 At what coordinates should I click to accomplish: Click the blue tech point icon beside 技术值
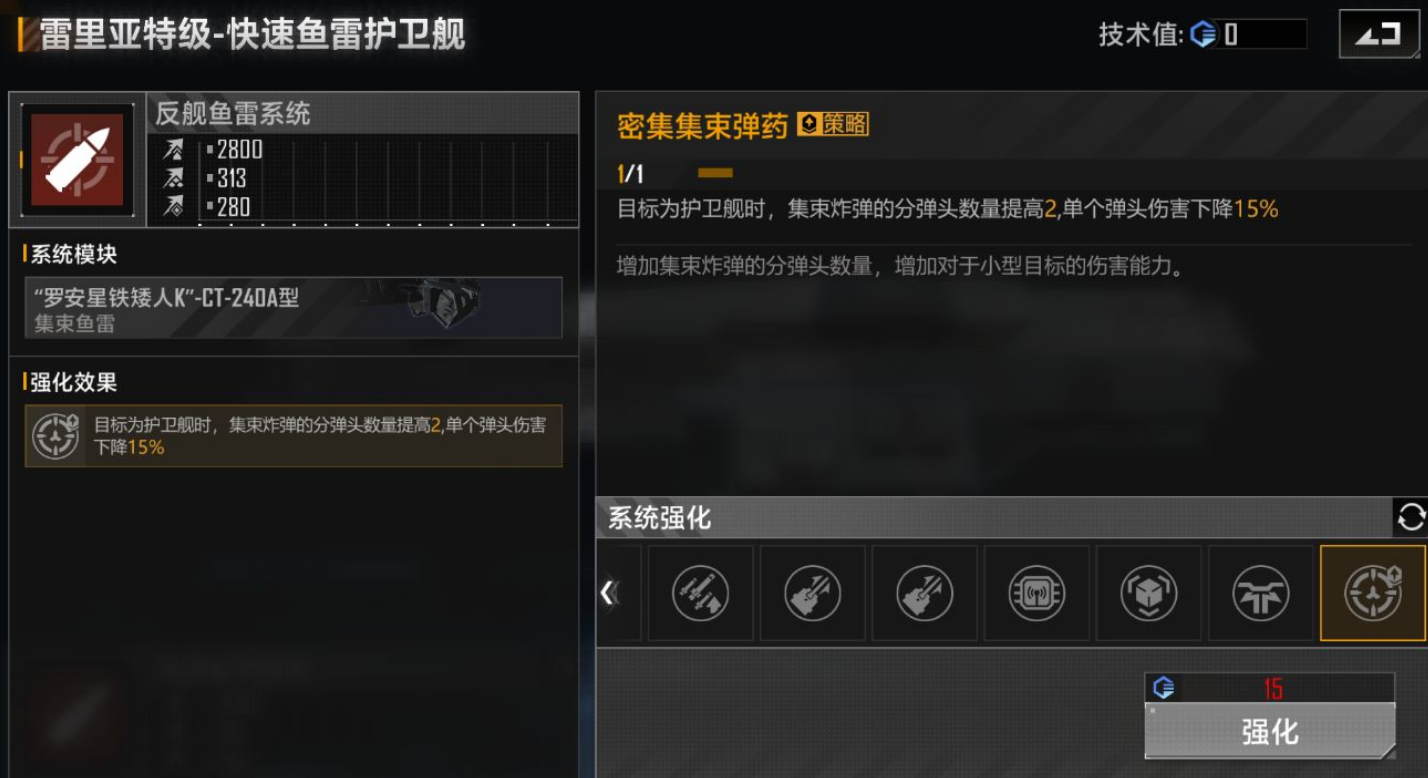pos(1203,35)
